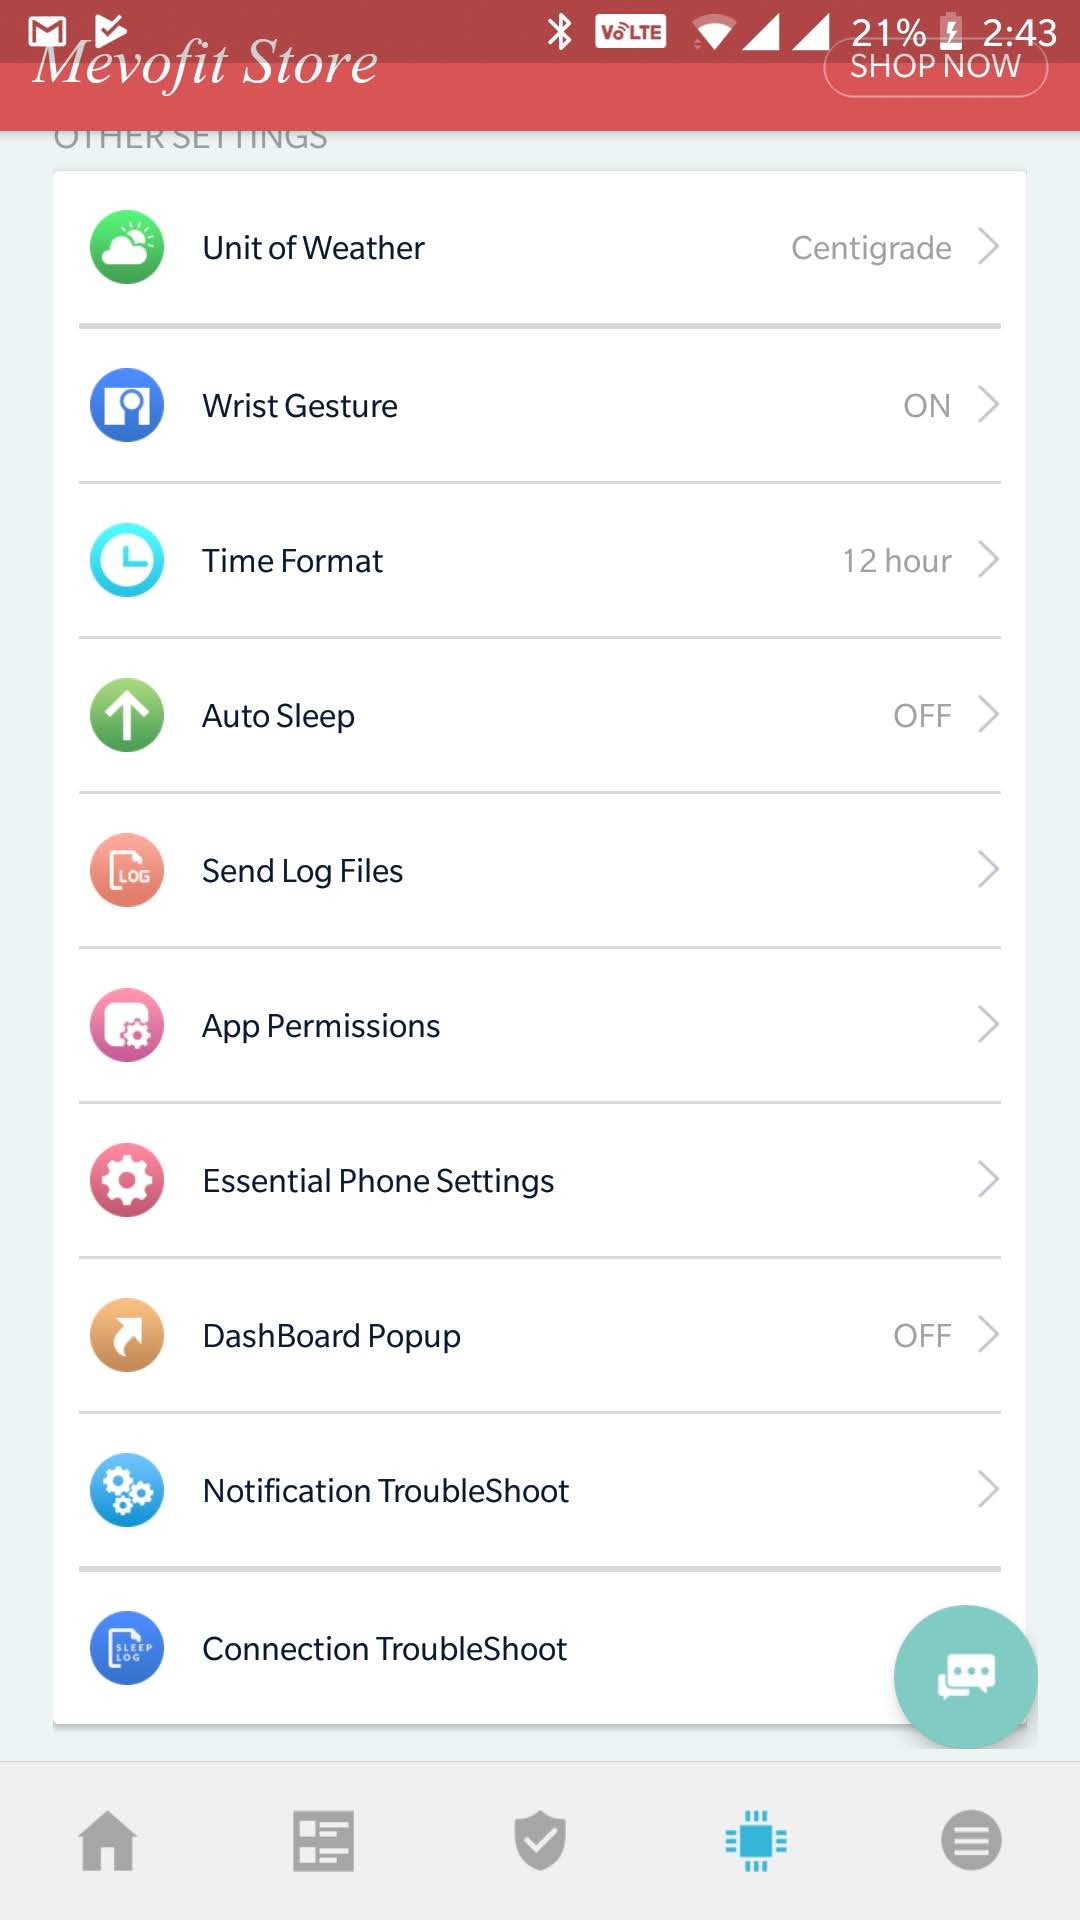This screenshot has width=1080, height=1920.
Task: Open Connection TroubleShoot entry
Action: point(385,1649)
